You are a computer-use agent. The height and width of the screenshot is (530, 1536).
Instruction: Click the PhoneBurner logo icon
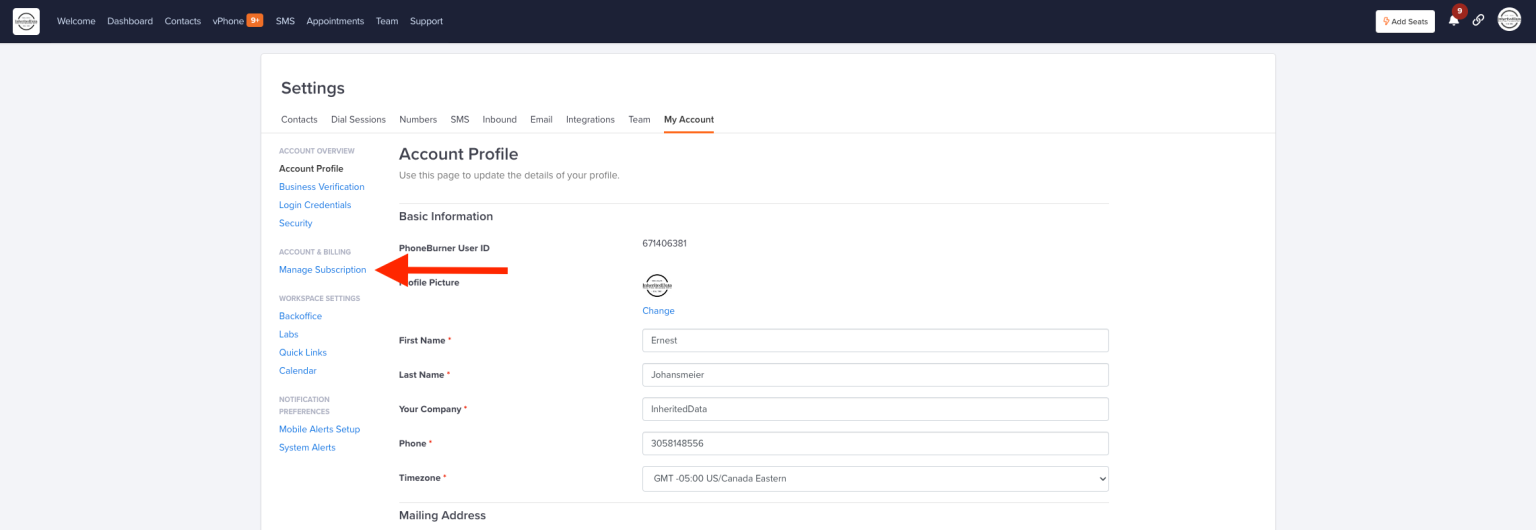click(x=26, y=21)
